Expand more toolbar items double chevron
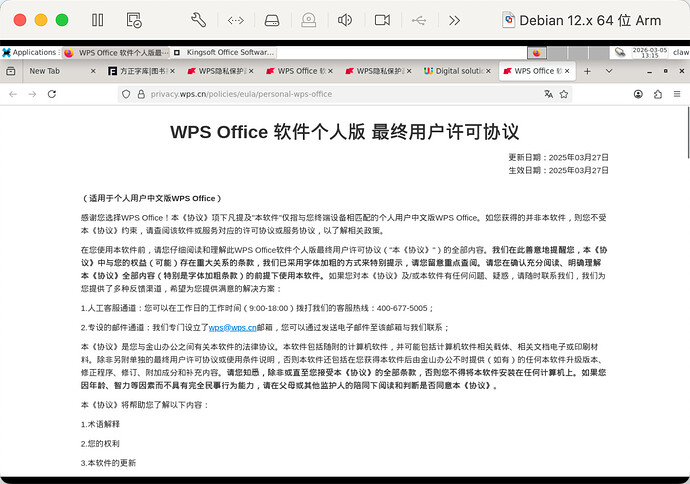 coord(454,20)
